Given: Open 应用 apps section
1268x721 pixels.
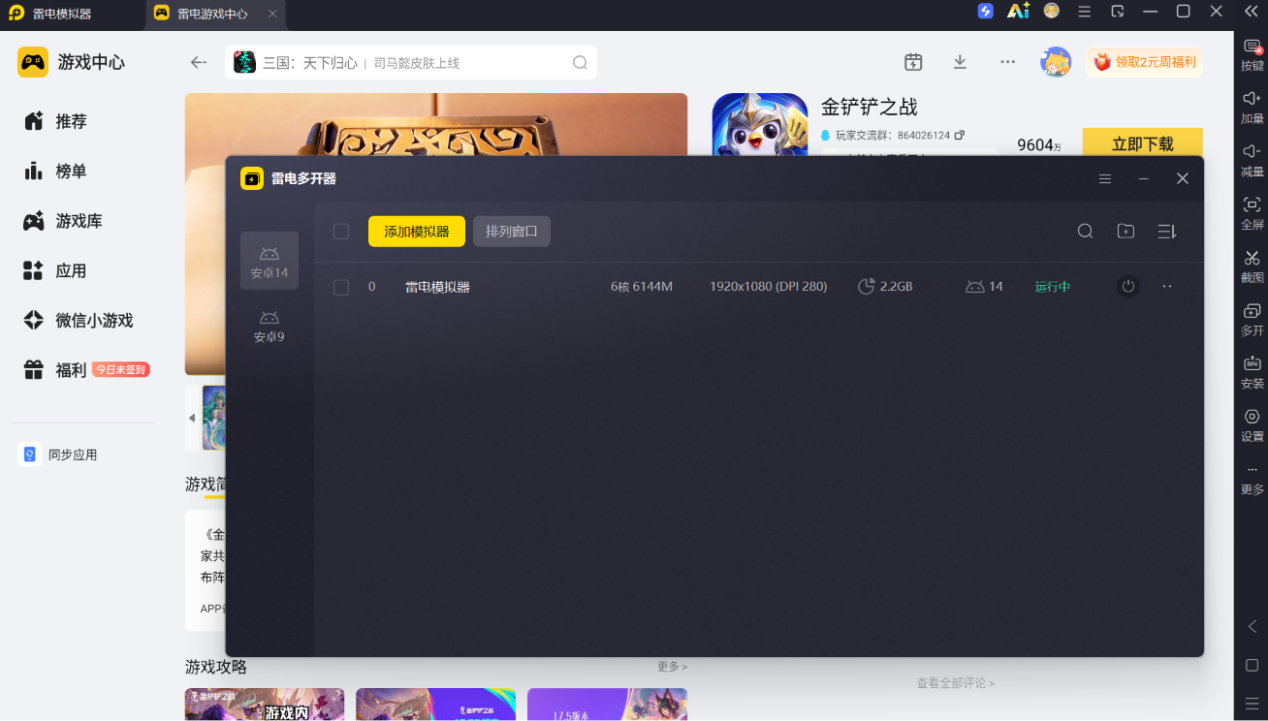Looking at the screenshot, I should tap(70, 271).
